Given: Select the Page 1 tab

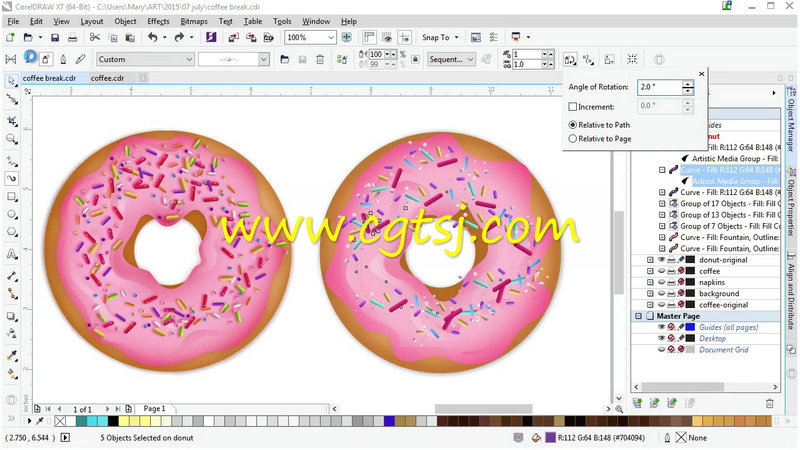Looking at the screenshot, I should coord(155,409).
